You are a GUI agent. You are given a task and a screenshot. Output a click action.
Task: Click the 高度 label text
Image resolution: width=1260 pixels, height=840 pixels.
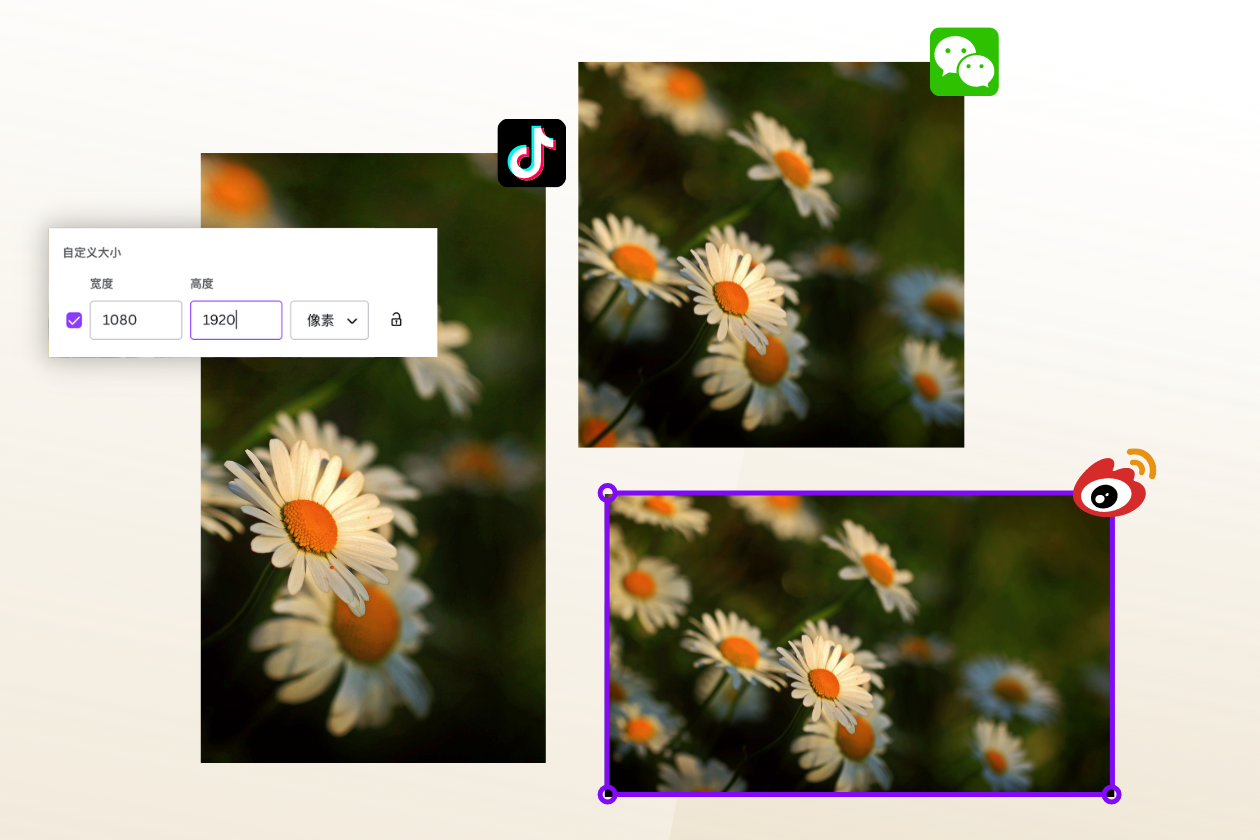point(201,284)
